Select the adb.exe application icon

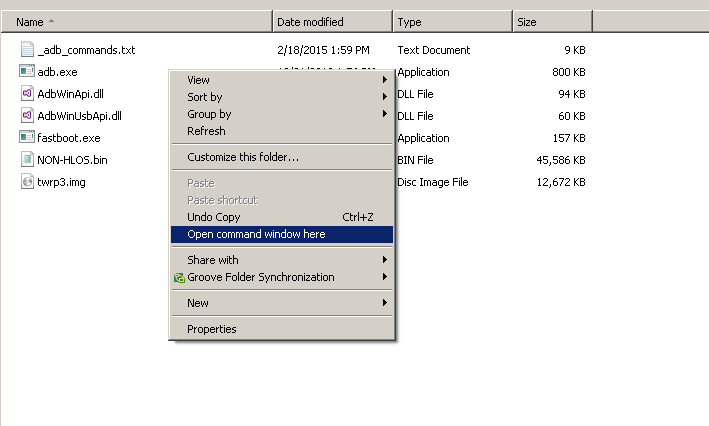[28, 72]
